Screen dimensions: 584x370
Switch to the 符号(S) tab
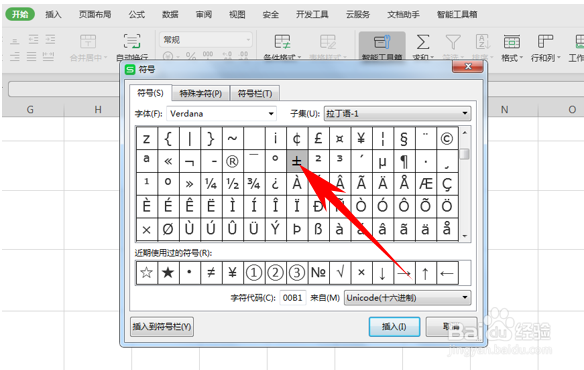point(150,93)
